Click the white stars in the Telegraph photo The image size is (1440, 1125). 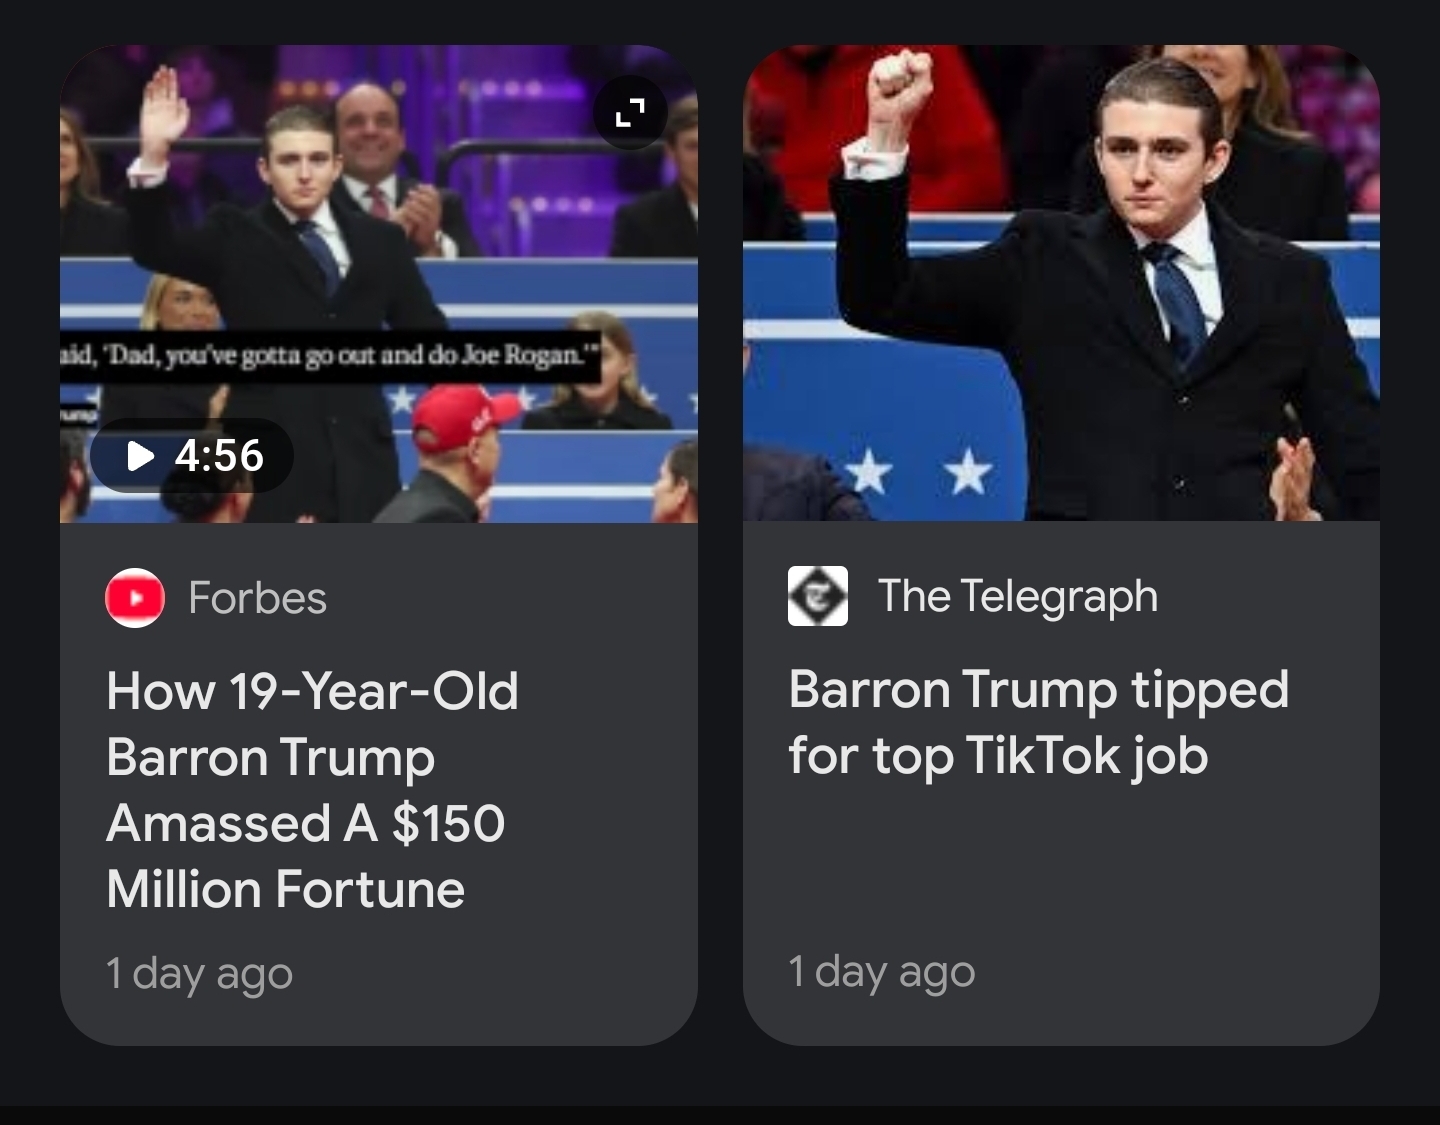920,472
